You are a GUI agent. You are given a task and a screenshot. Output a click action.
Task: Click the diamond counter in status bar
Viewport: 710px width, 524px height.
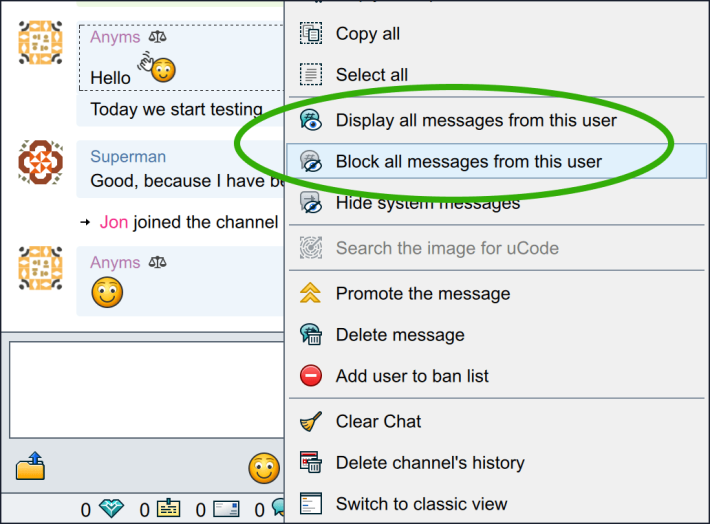(x=111, y=509)
